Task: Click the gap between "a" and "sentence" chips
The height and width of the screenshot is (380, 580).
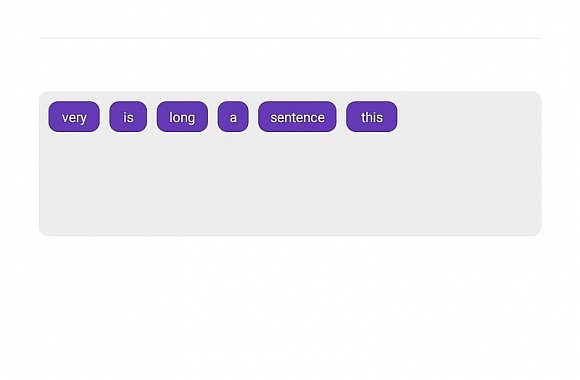Action: click(x=253, y=117)
